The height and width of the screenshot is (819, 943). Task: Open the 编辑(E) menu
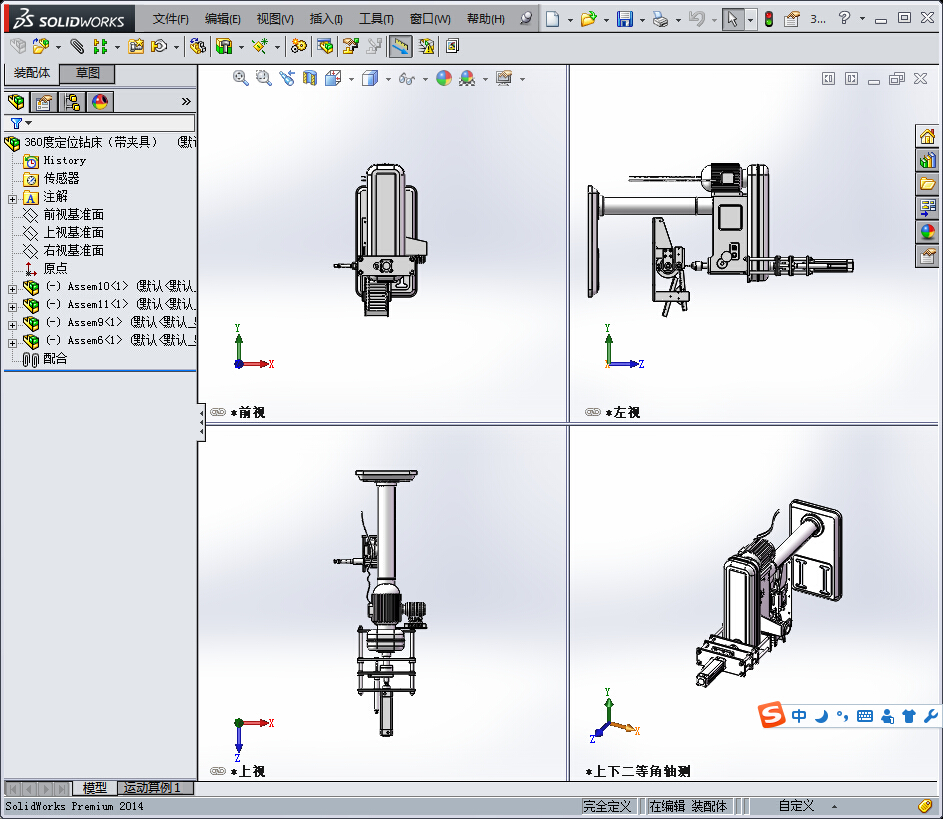(223, 19)
